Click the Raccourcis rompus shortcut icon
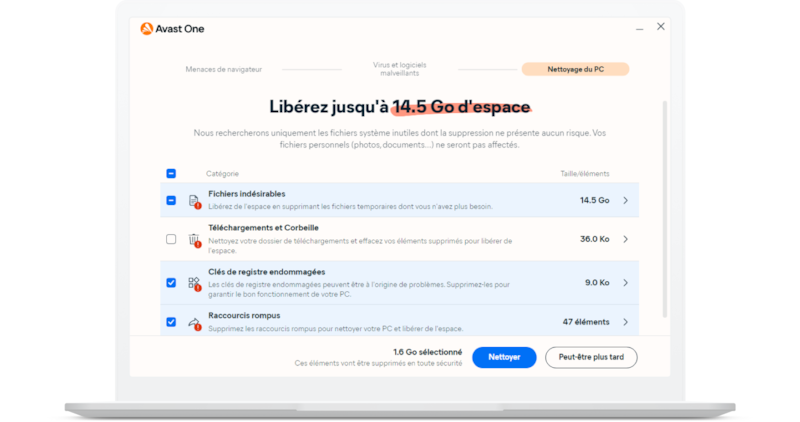This screenshot has width=800, height=422. click(x=193, y=322)
